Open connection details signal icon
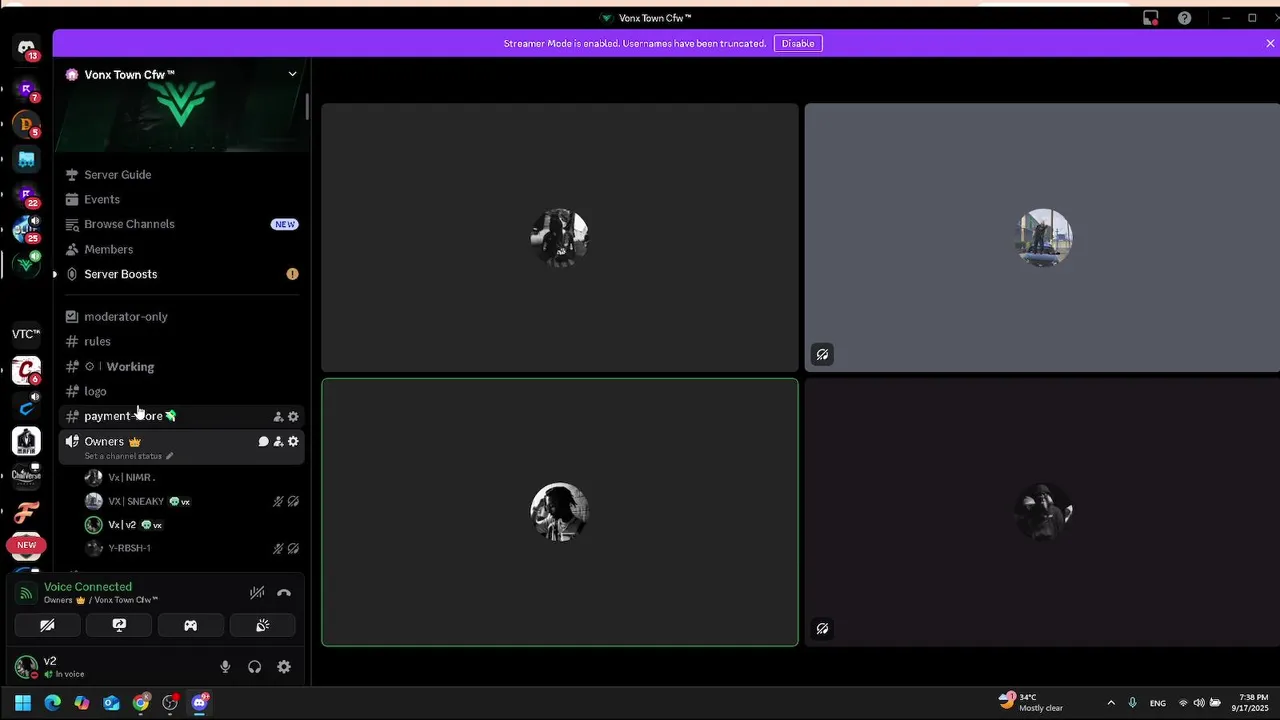The image size is (1280, 720). (27, 593)
